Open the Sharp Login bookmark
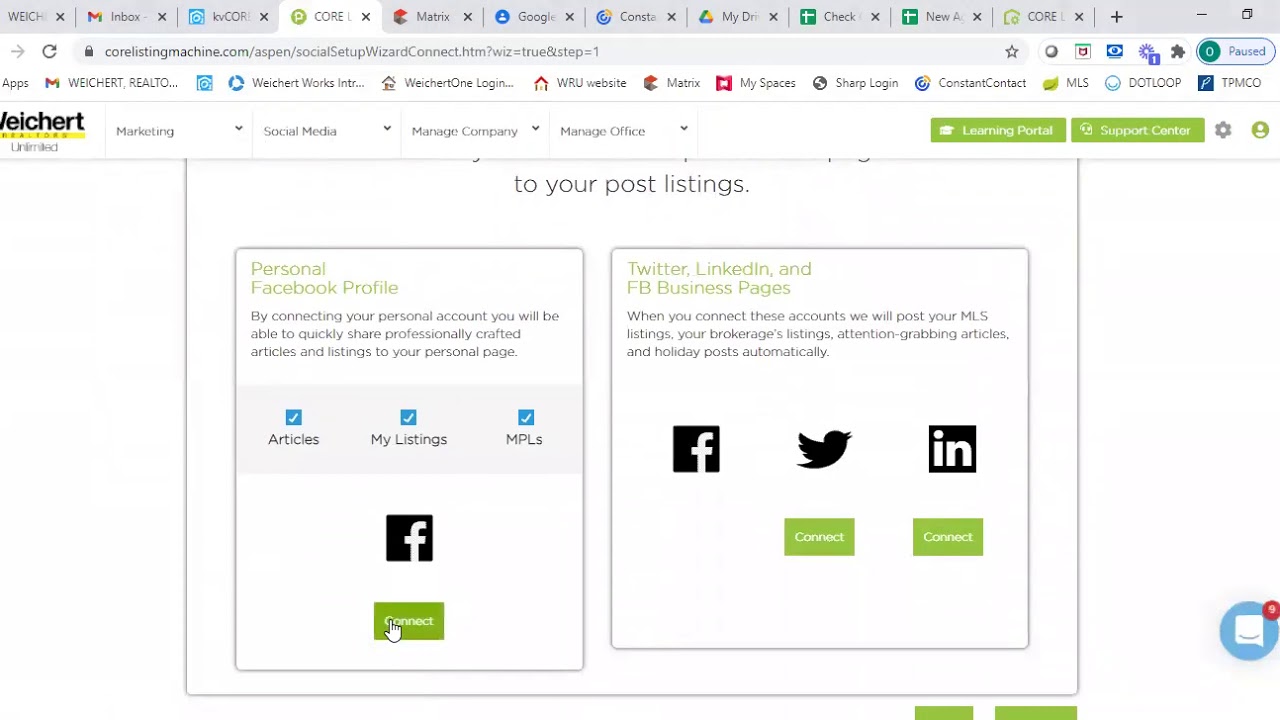1280x720 pixels. 855,83
